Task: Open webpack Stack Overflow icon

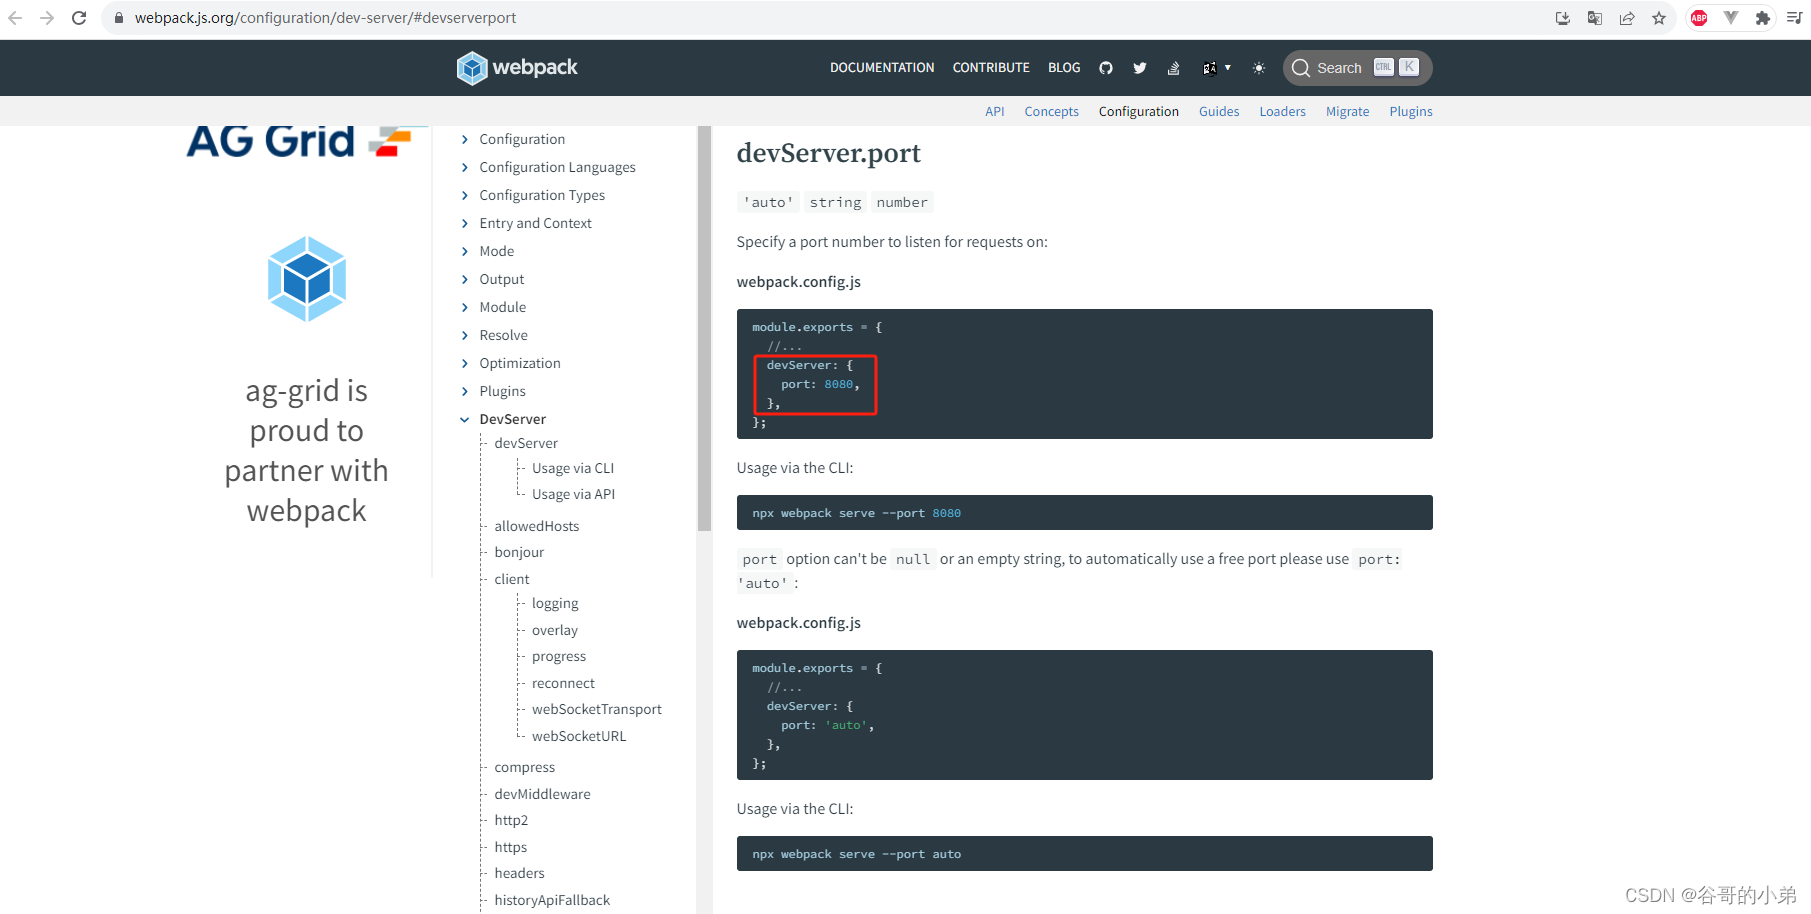Action: 1174,68
